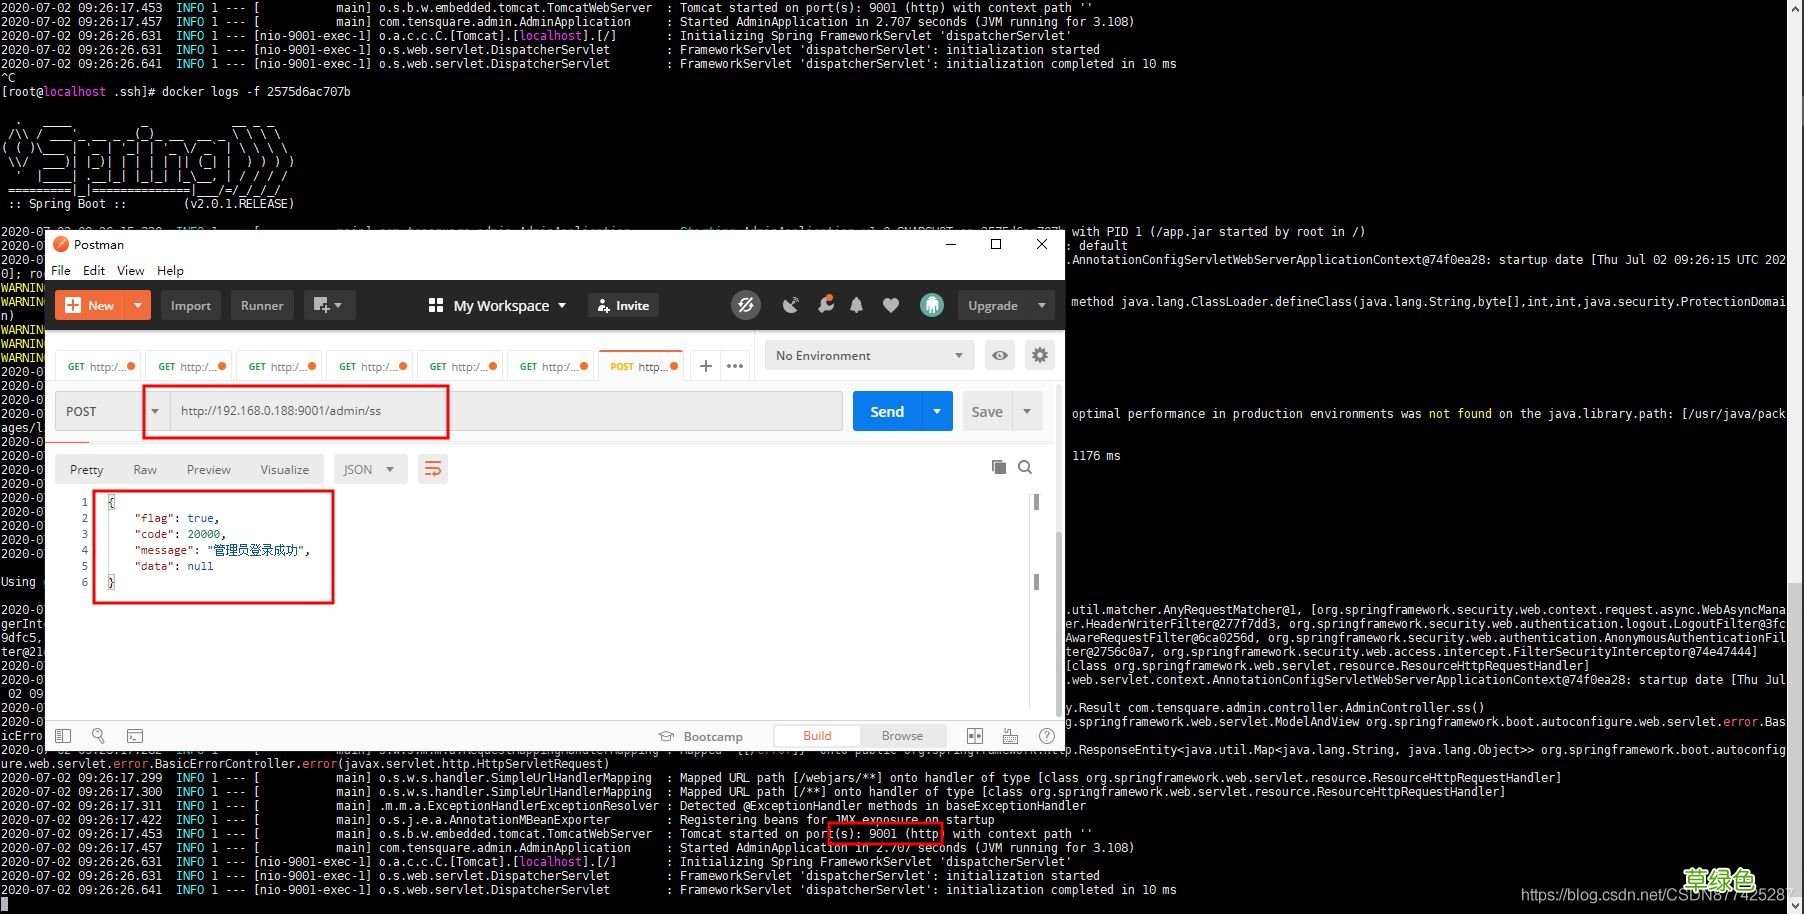Image resolution: width=1804 pixels, height=914 pixels.
Task: Open the user avatar profile icon
Action: pos(931,305)
